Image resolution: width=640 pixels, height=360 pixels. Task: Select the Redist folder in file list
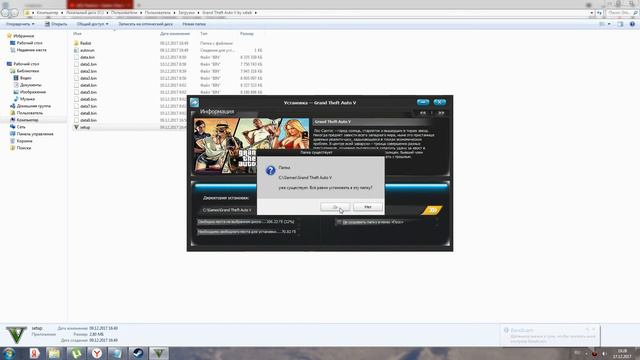[x=86, y=43]
